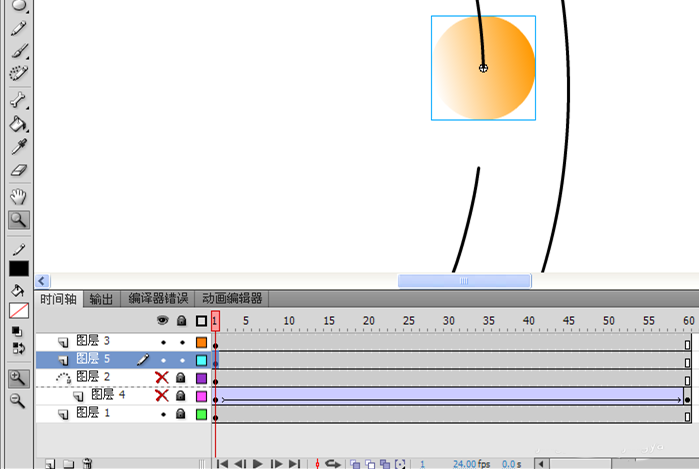The height and width of the screenshot is (469, 699).
Task: Select the Eyedropper tool
Action: [x=19, y=147]
